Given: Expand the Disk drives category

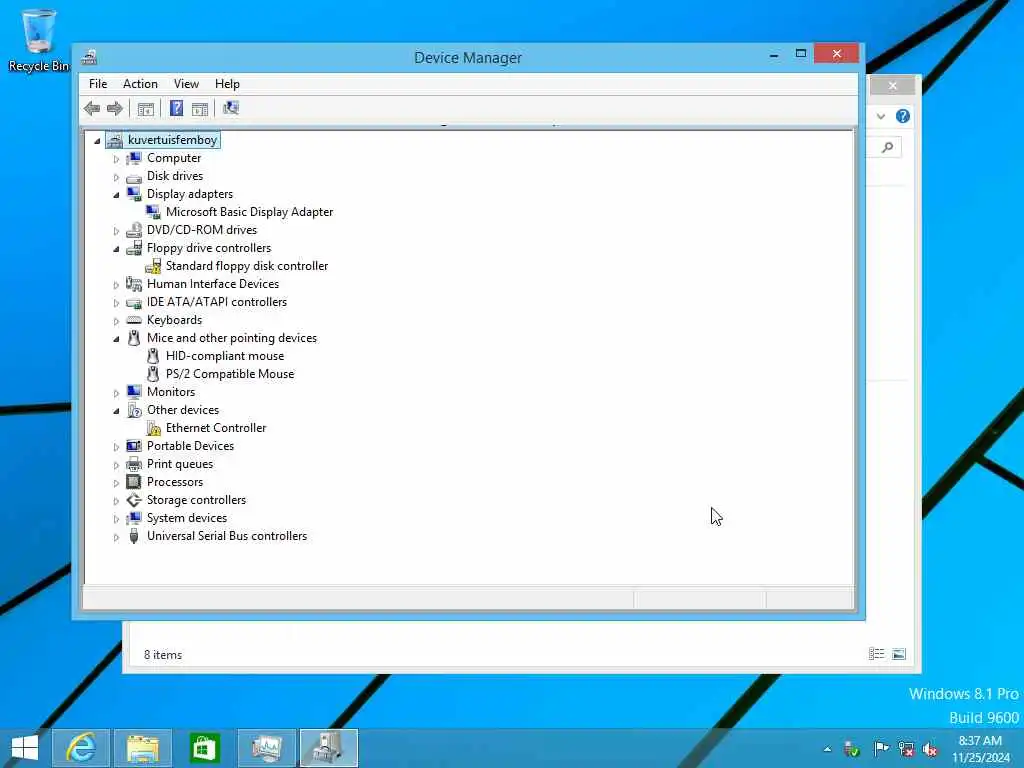Looking at the screenshot, I should (x=116, y=177).
